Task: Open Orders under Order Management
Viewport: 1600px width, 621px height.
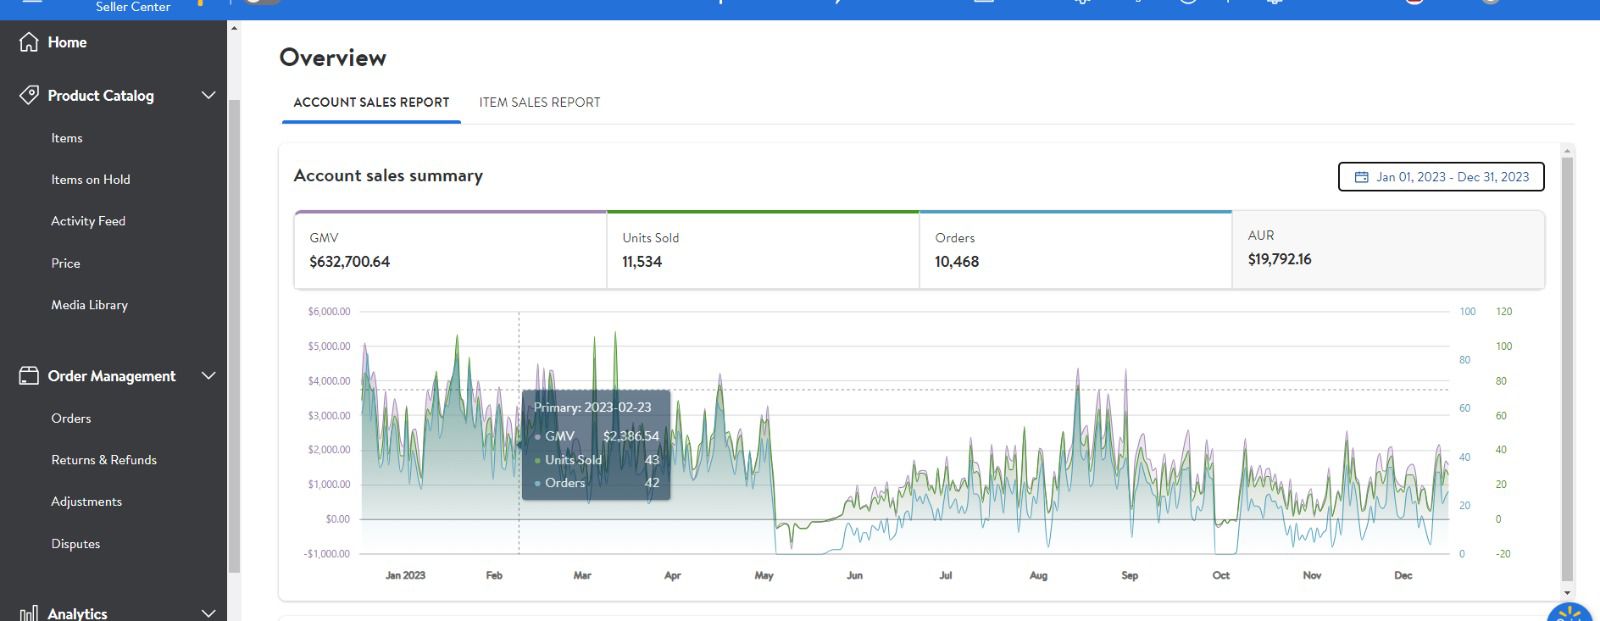Action: pyautogui.click(x=71, y=418)
